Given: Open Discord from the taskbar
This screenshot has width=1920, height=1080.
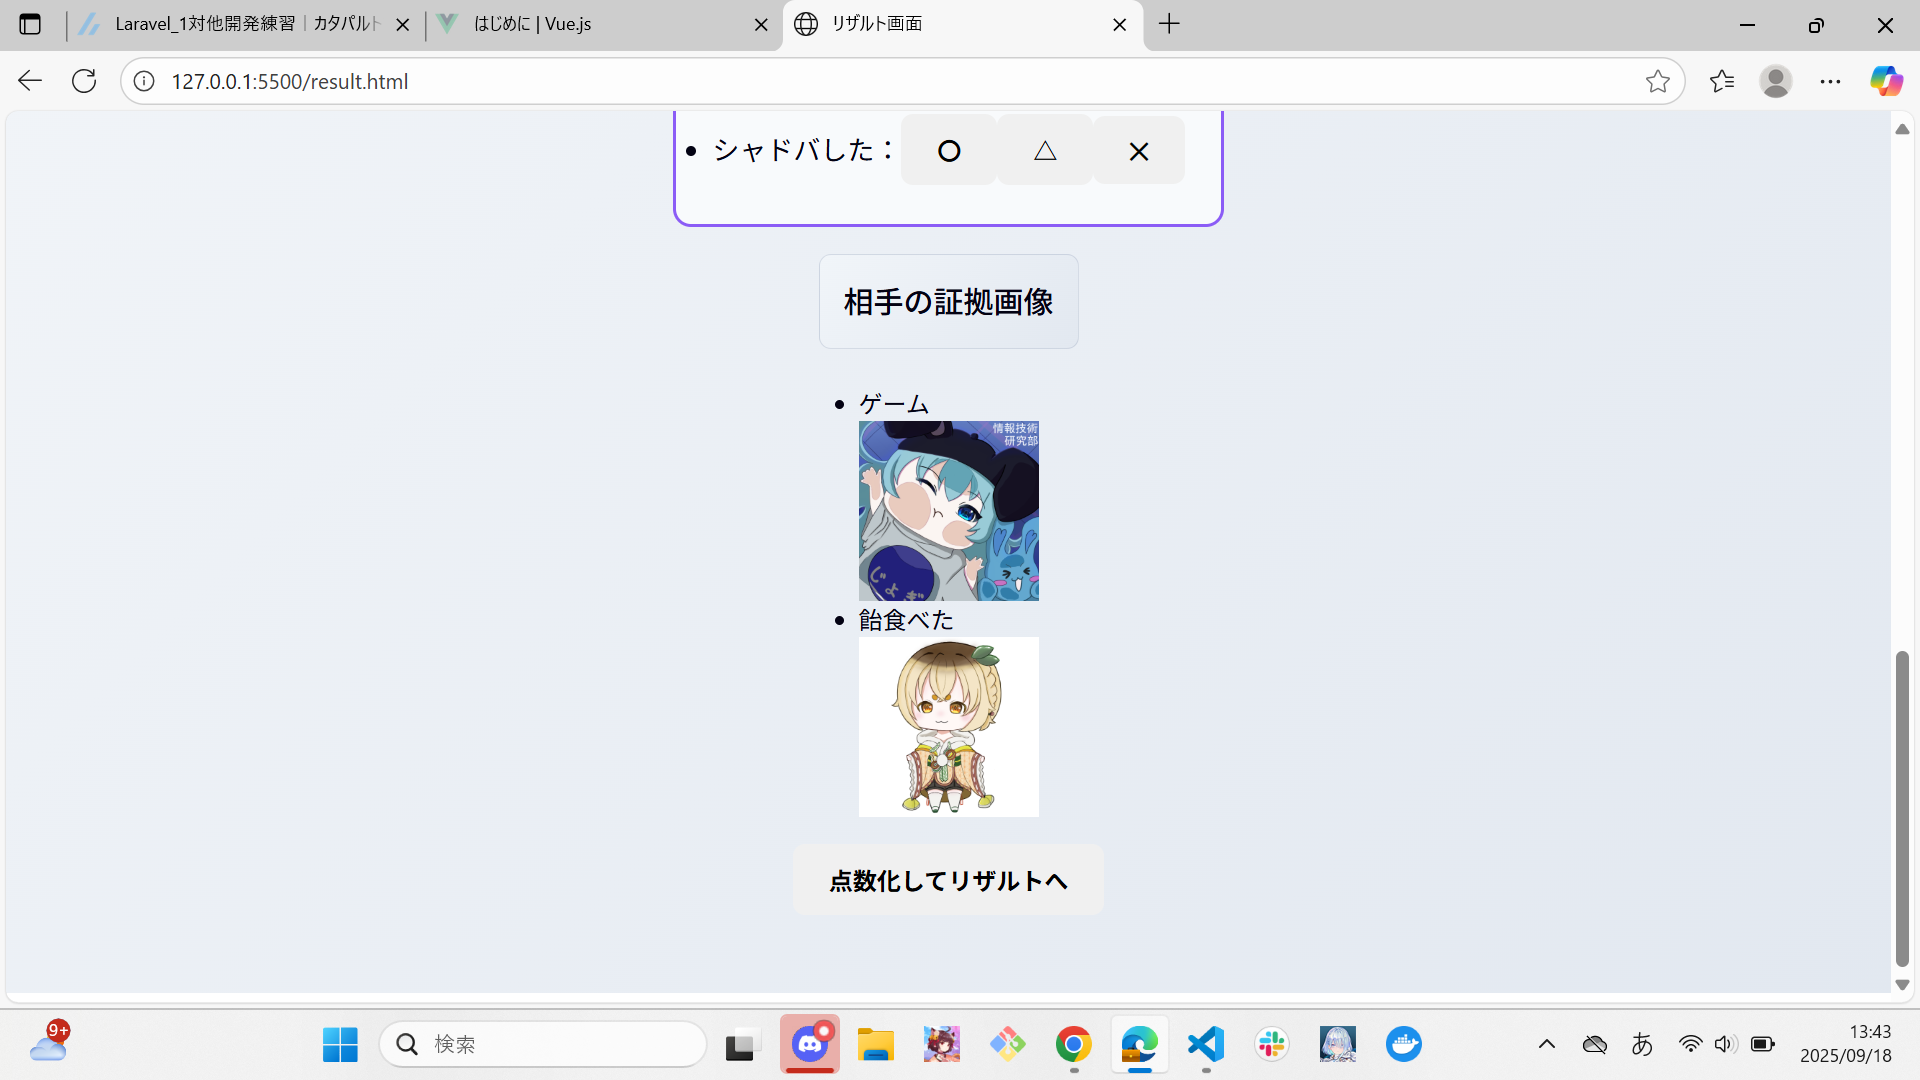Looking at the screenshot, I should pos(810,1044).
